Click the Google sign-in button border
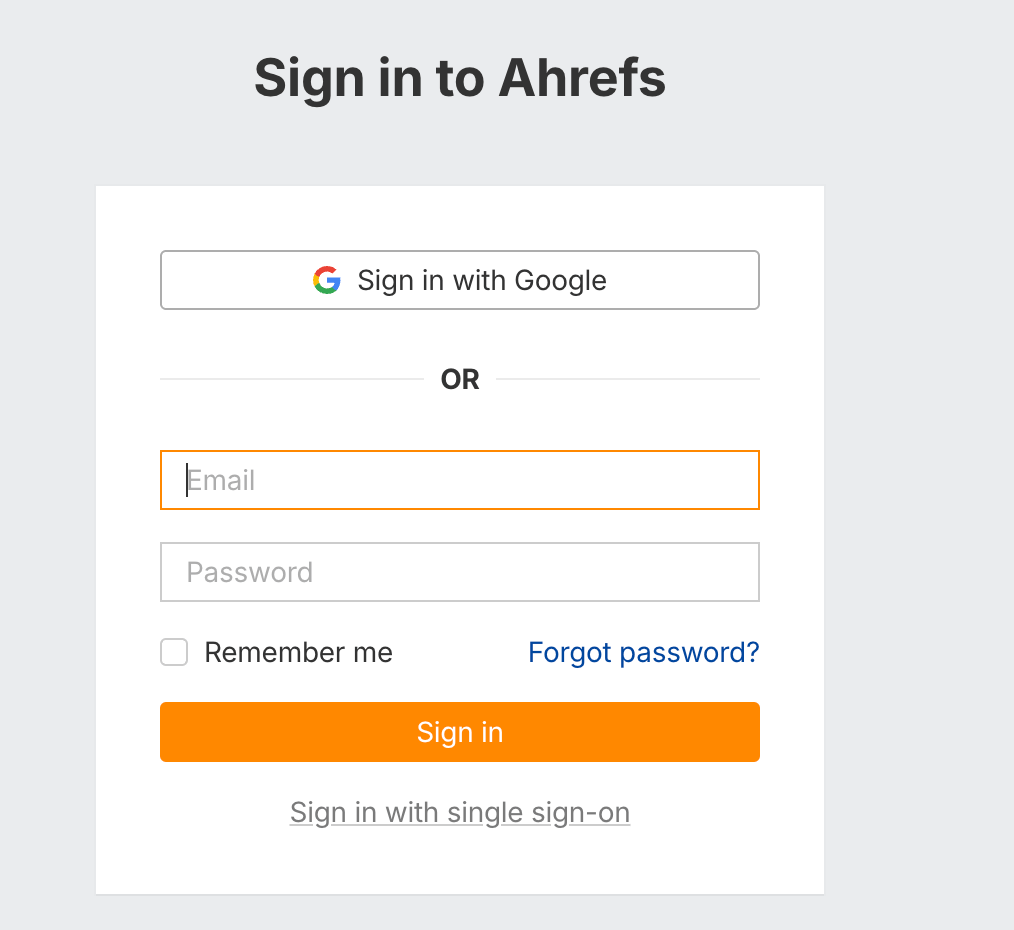The width and height of the screenshot is (1014, 930). click(x=460, y=253)
